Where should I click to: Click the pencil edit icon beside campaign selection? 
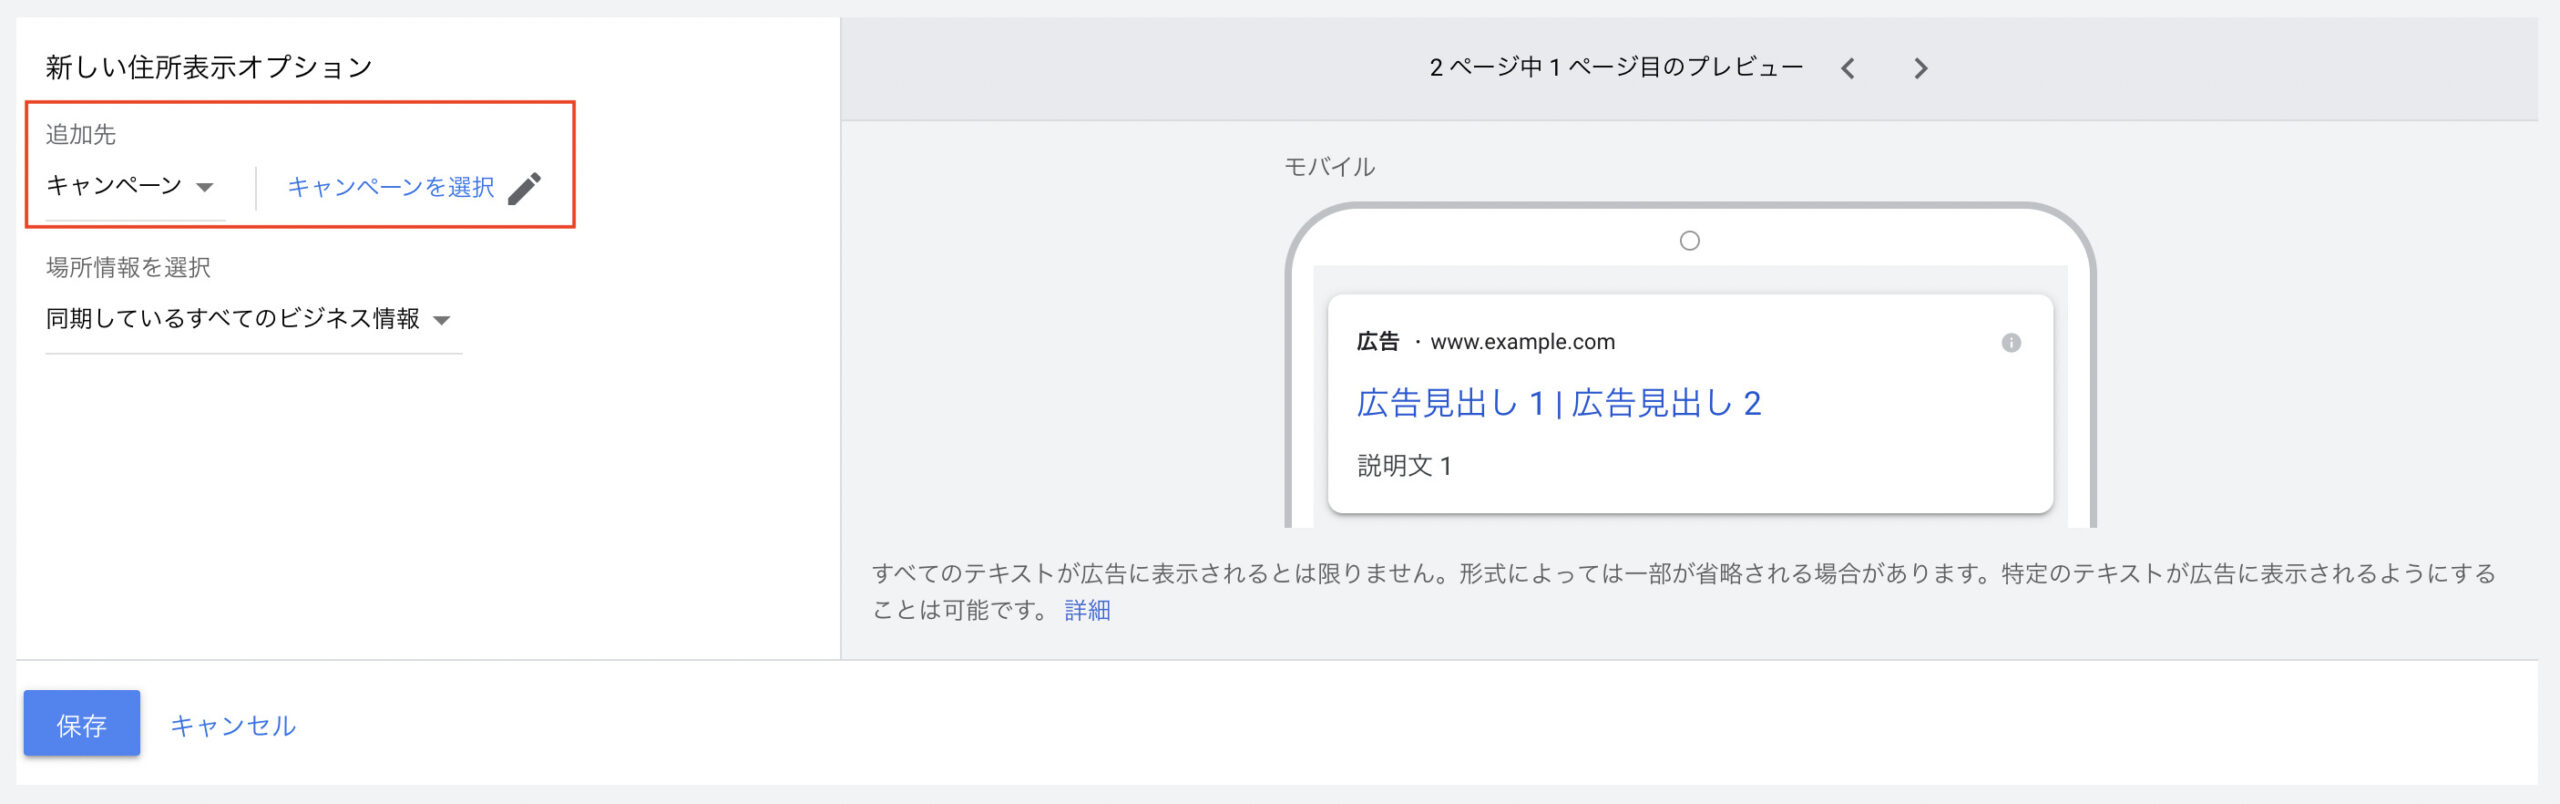(x=525, y=188)
